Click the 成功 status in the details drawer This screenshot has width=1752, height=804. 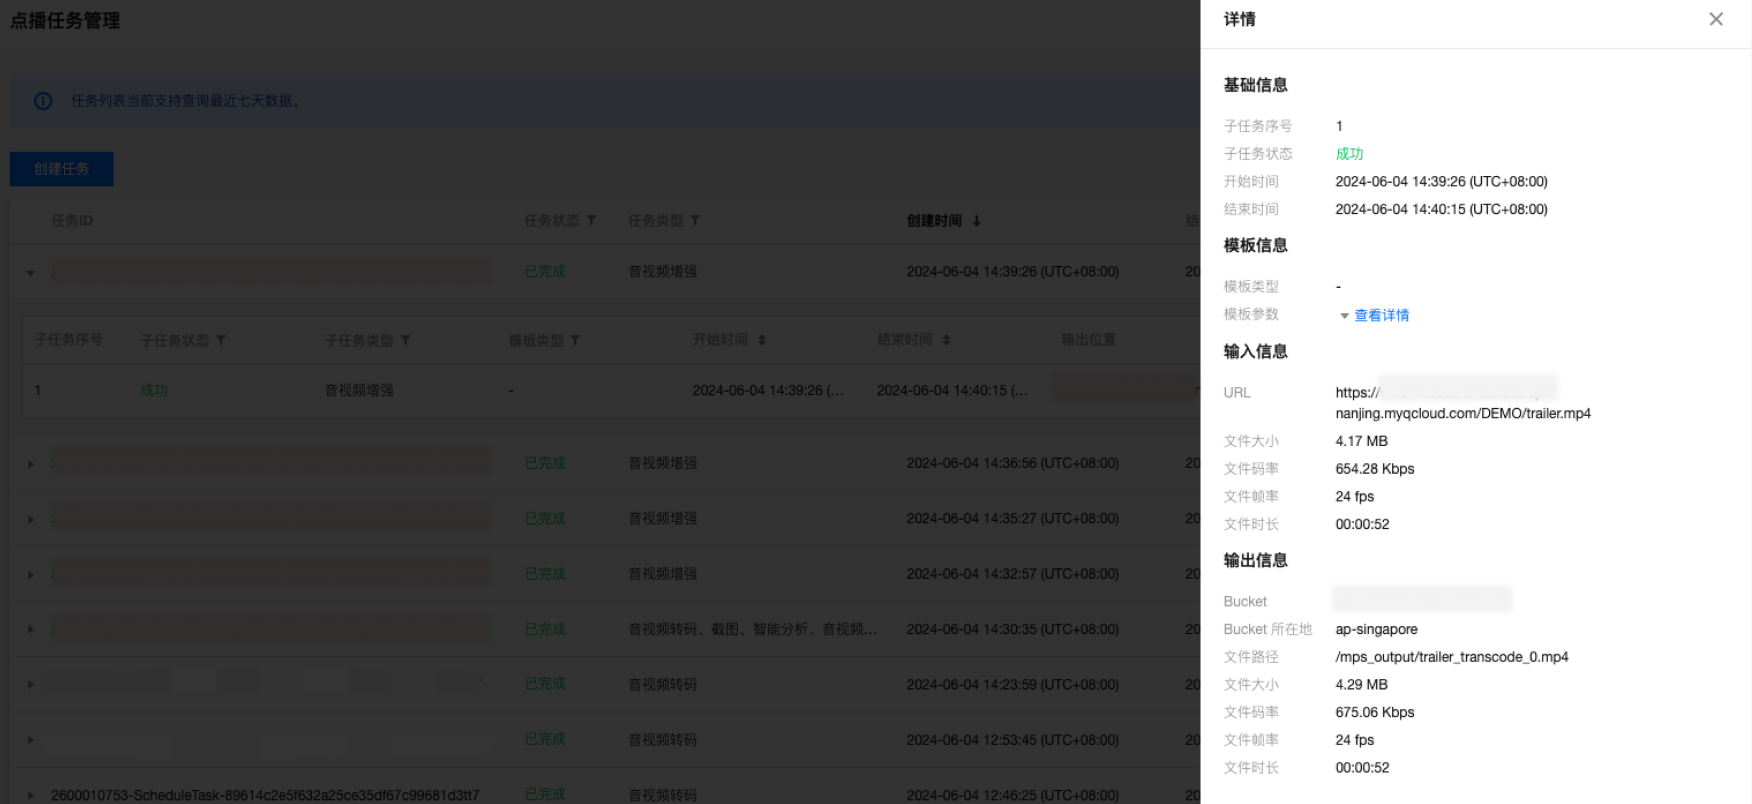(x=1349, y=154)
